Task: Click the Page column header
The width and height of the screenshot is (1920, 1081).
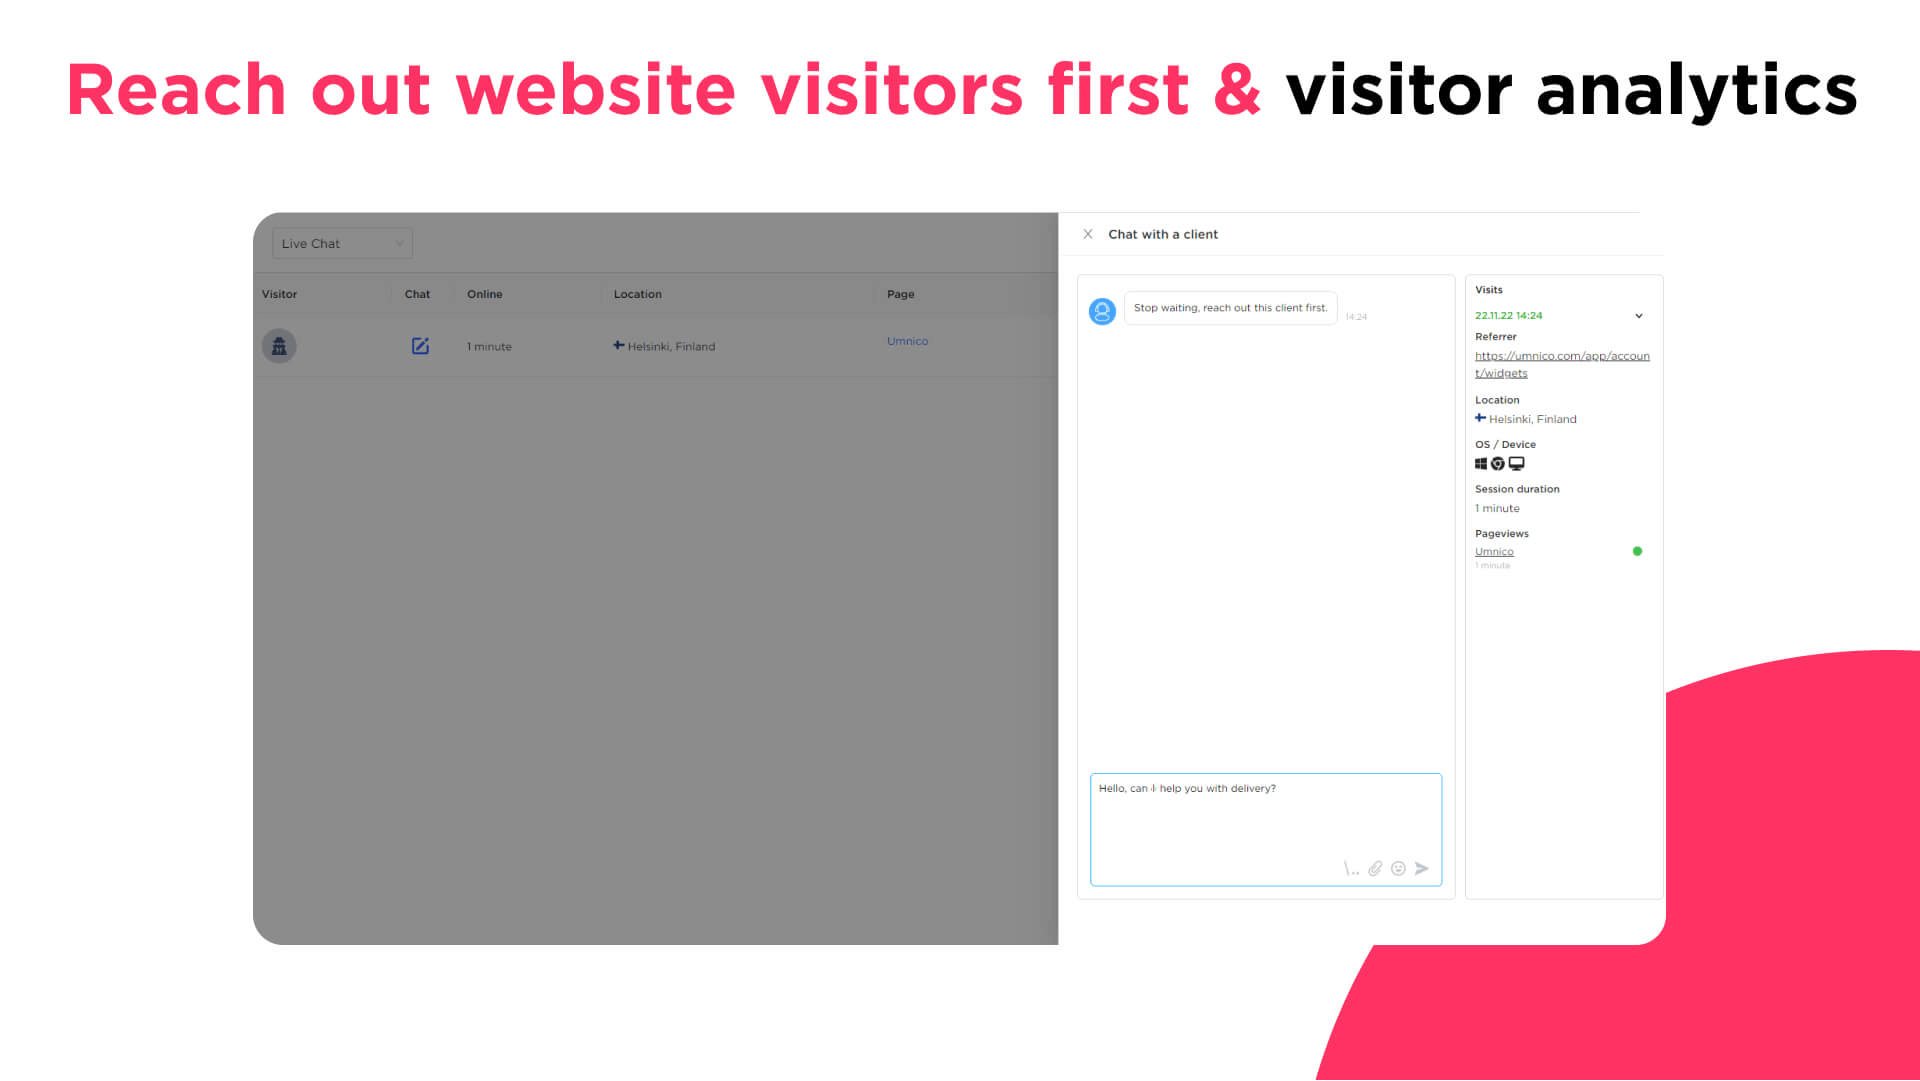Action: point(901,294)
